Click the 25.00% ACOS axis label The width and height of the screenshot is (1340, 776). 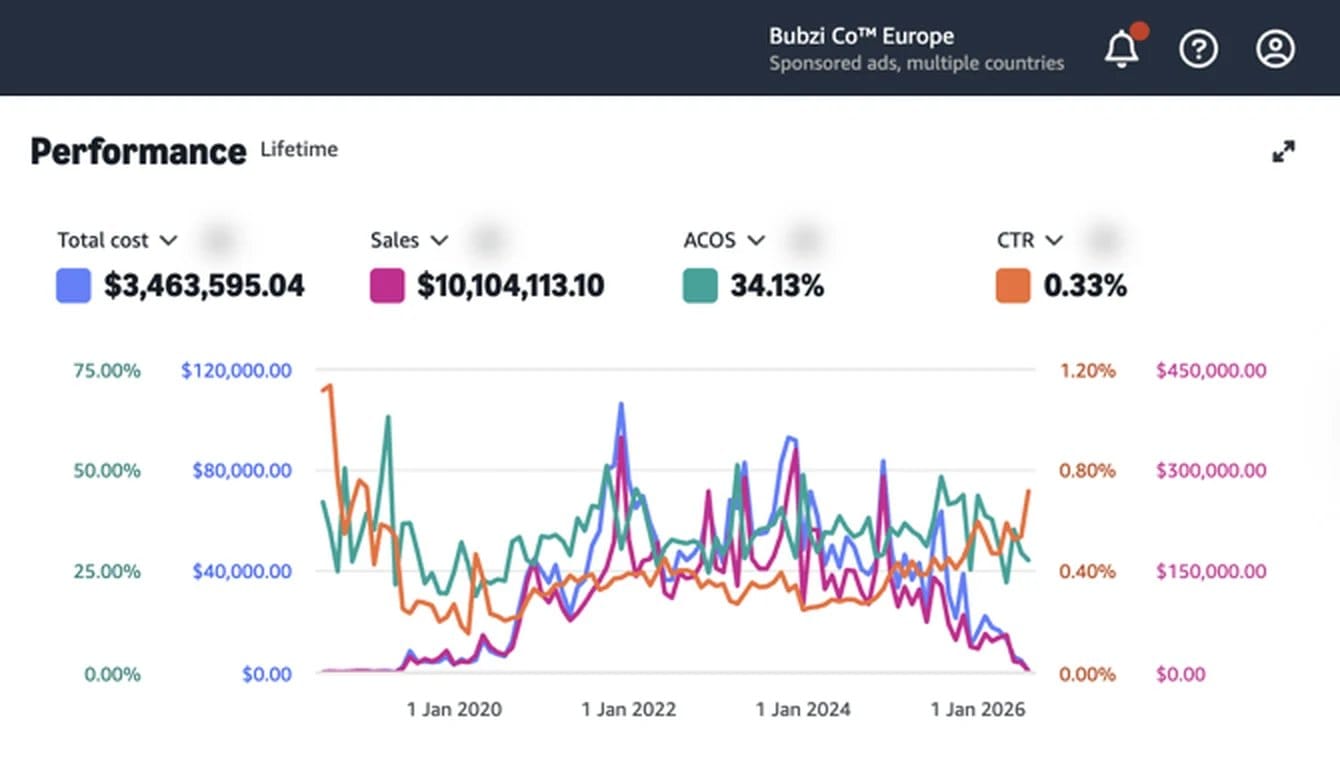[107, 571]
